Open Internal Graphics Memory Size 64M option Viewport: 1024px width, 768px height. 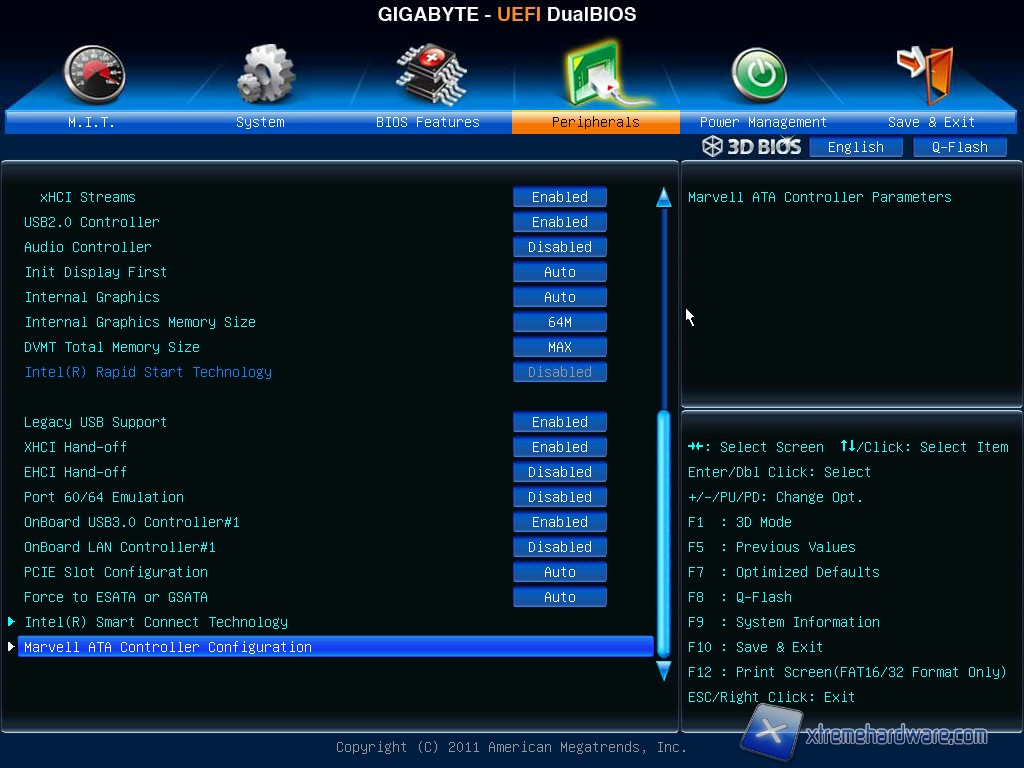click(x=560, y=322)
